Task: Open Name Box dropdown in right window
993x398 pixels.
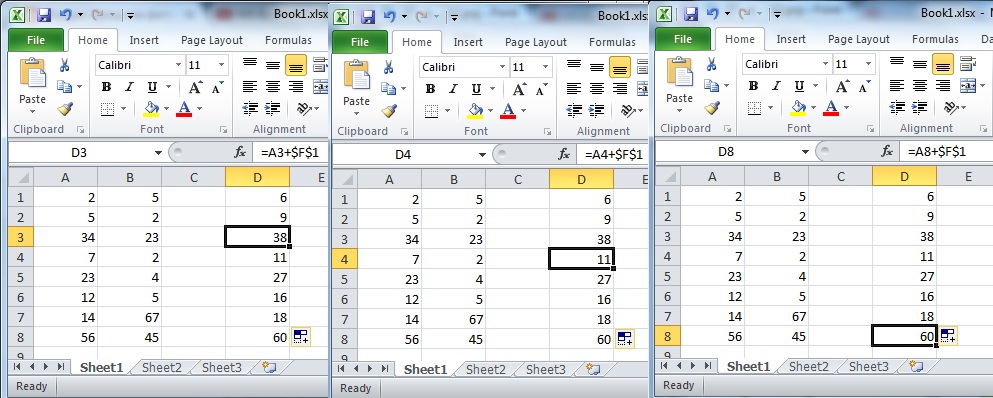Action: 805,151
